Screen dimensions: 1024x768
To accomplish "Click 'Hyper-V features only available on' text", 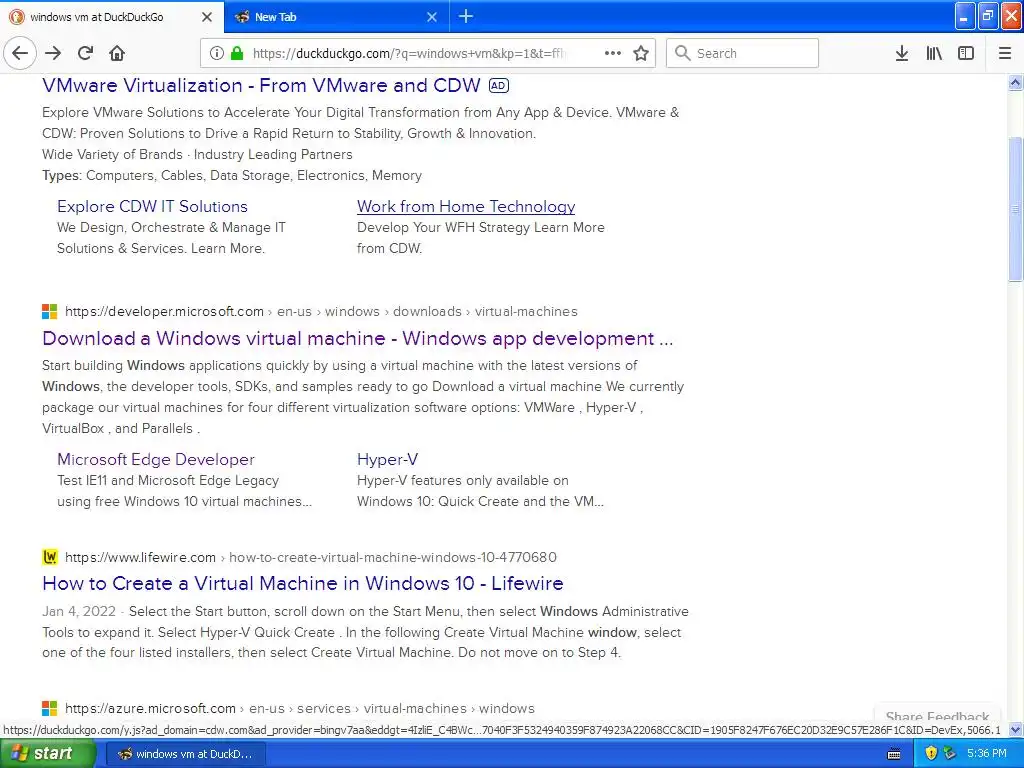I will point(462,480).
